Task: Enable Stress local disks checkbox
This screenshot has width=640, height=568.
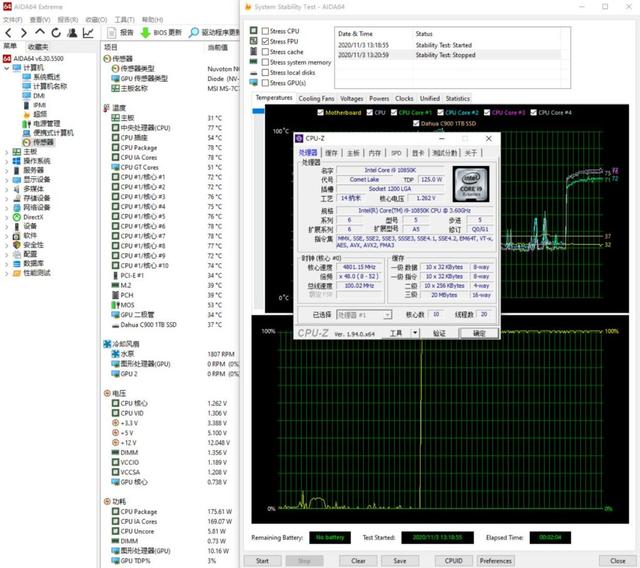Action: pyautogui.click(x=265, y=72)
